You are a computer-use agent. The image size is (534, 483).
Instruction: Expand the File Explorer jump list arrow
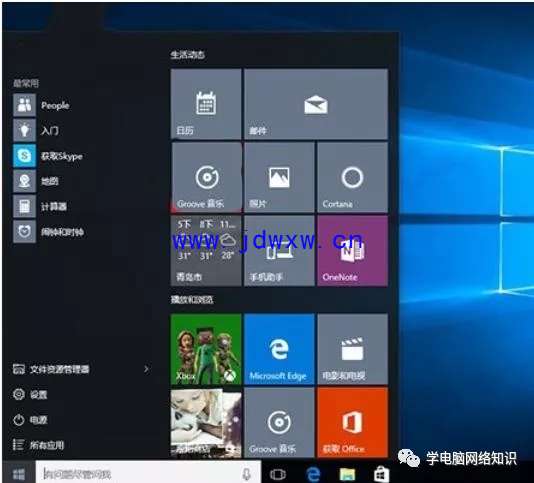[146, 369]
